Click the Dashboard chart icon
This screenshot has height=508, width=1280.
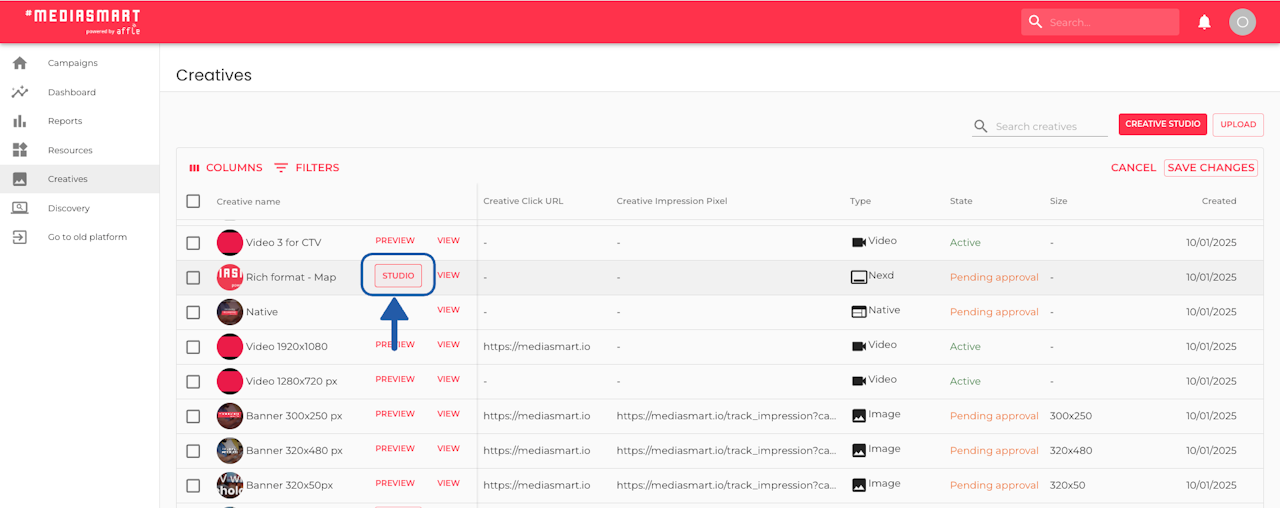20,92
